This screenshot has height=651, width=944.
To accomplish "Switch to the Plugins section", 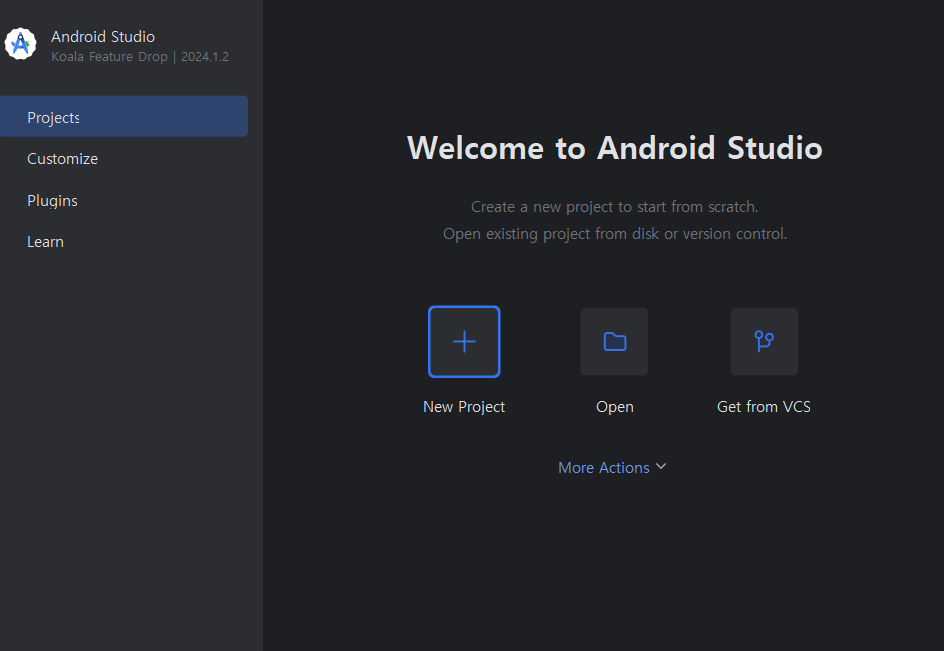I will click(52, 201).
